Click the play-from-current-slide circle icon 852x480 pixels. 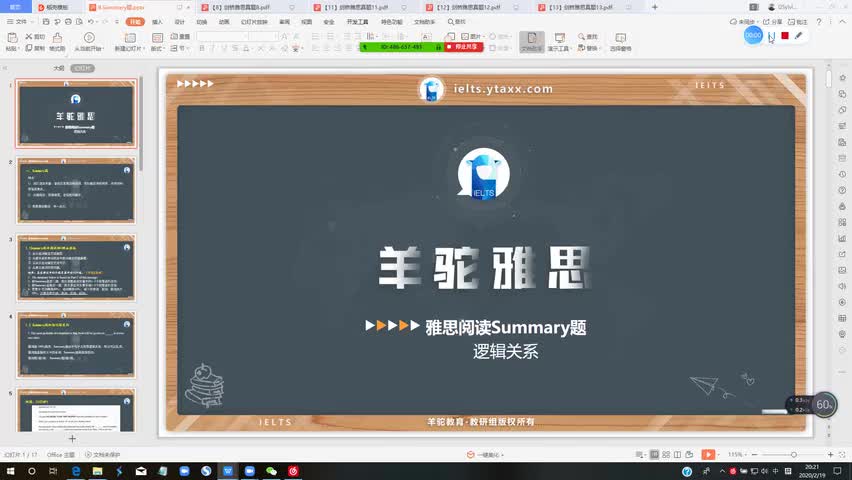89,38
